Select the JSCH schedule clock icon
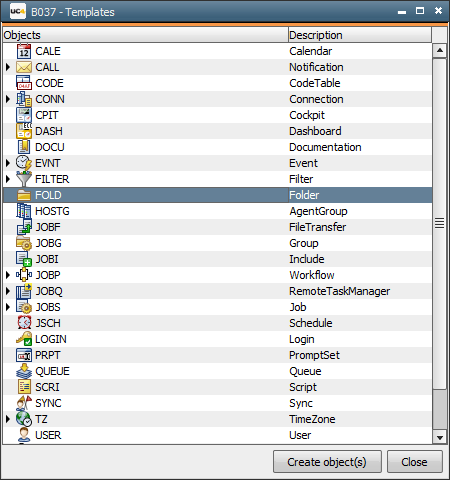This screenshot has width=450, height=480. [24, 323]
